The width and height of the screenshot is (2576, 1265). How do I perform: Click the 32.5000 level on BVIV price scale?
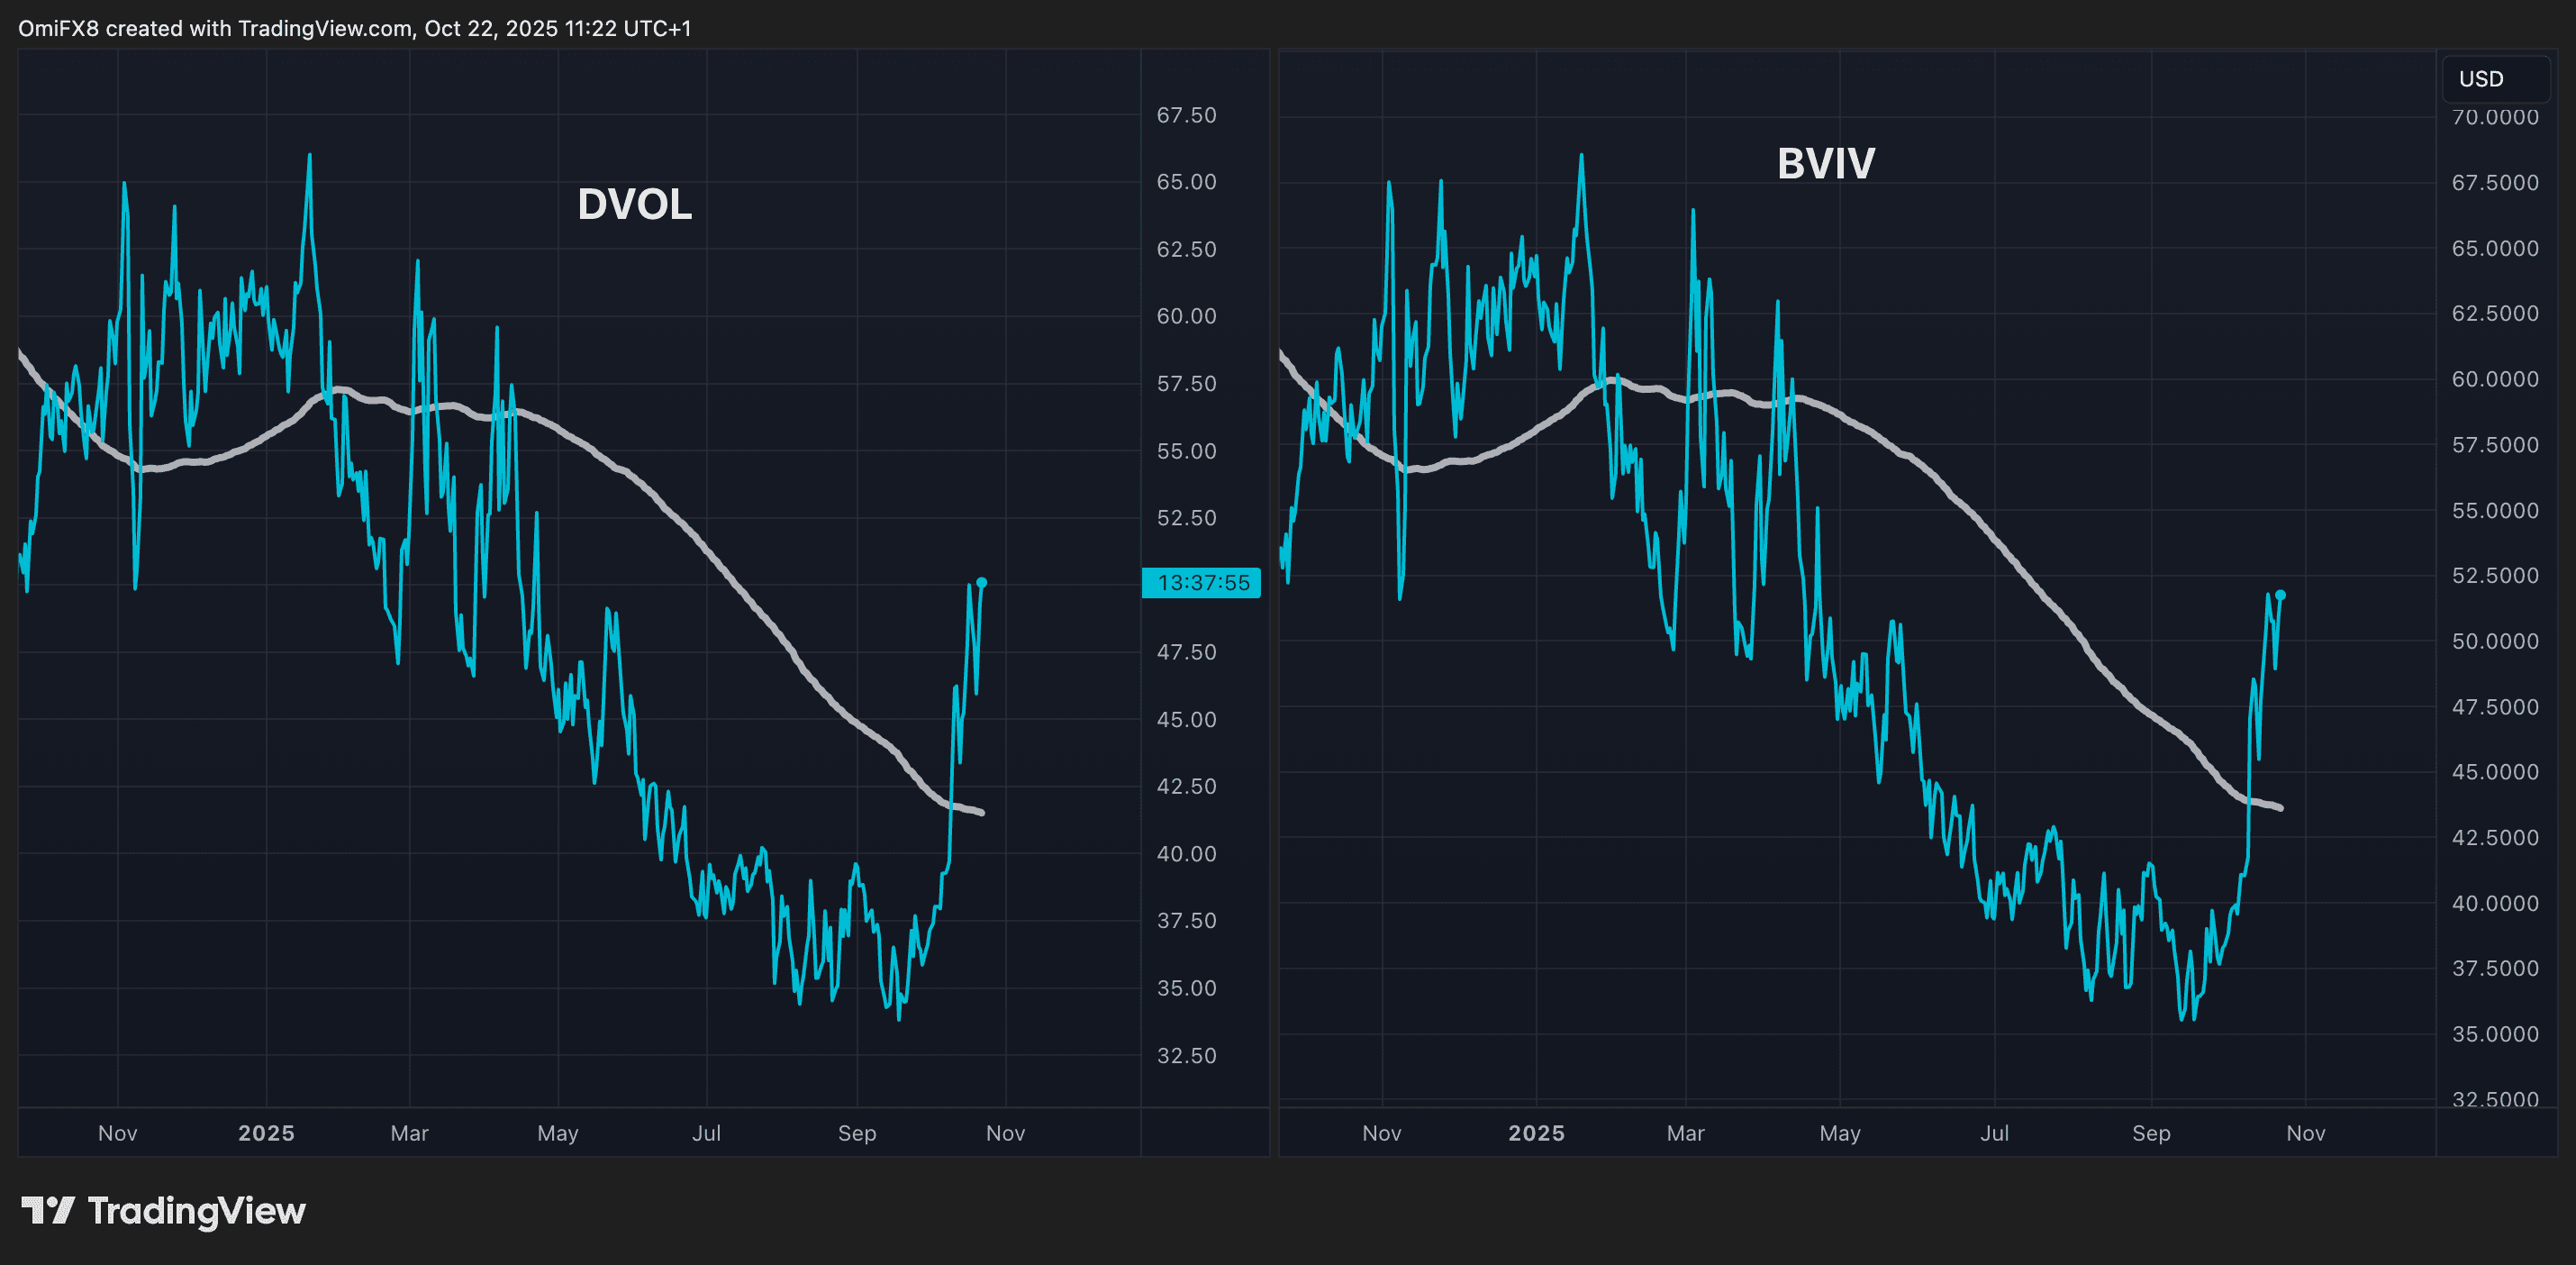[x=2496, y=1099]
